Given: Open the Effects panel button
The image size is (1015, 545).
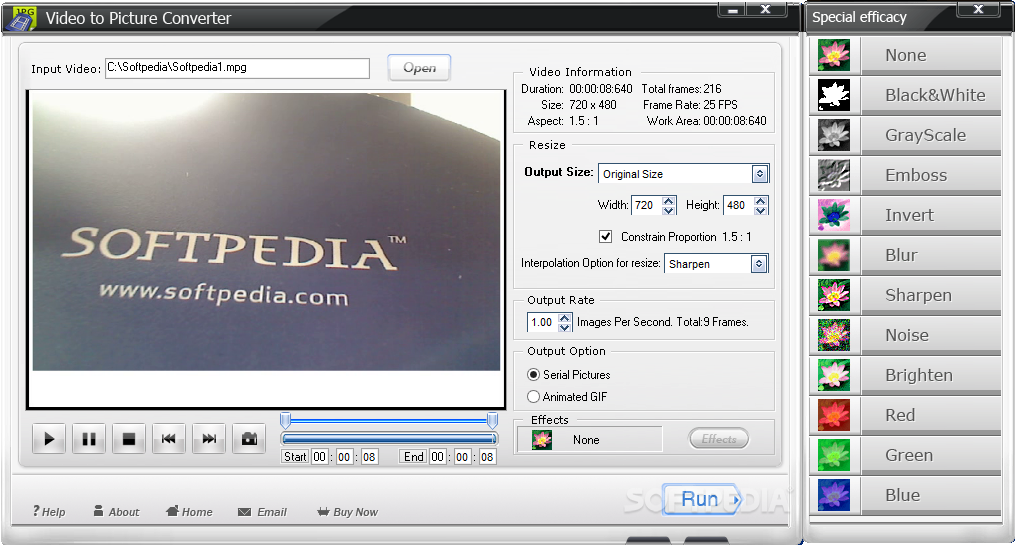Looking at the screenshot, I should click(719, 439).
